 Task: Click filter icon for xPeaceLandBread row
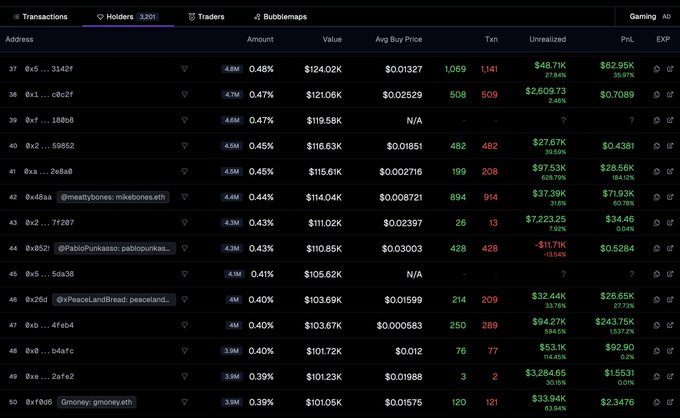(185, 300)
